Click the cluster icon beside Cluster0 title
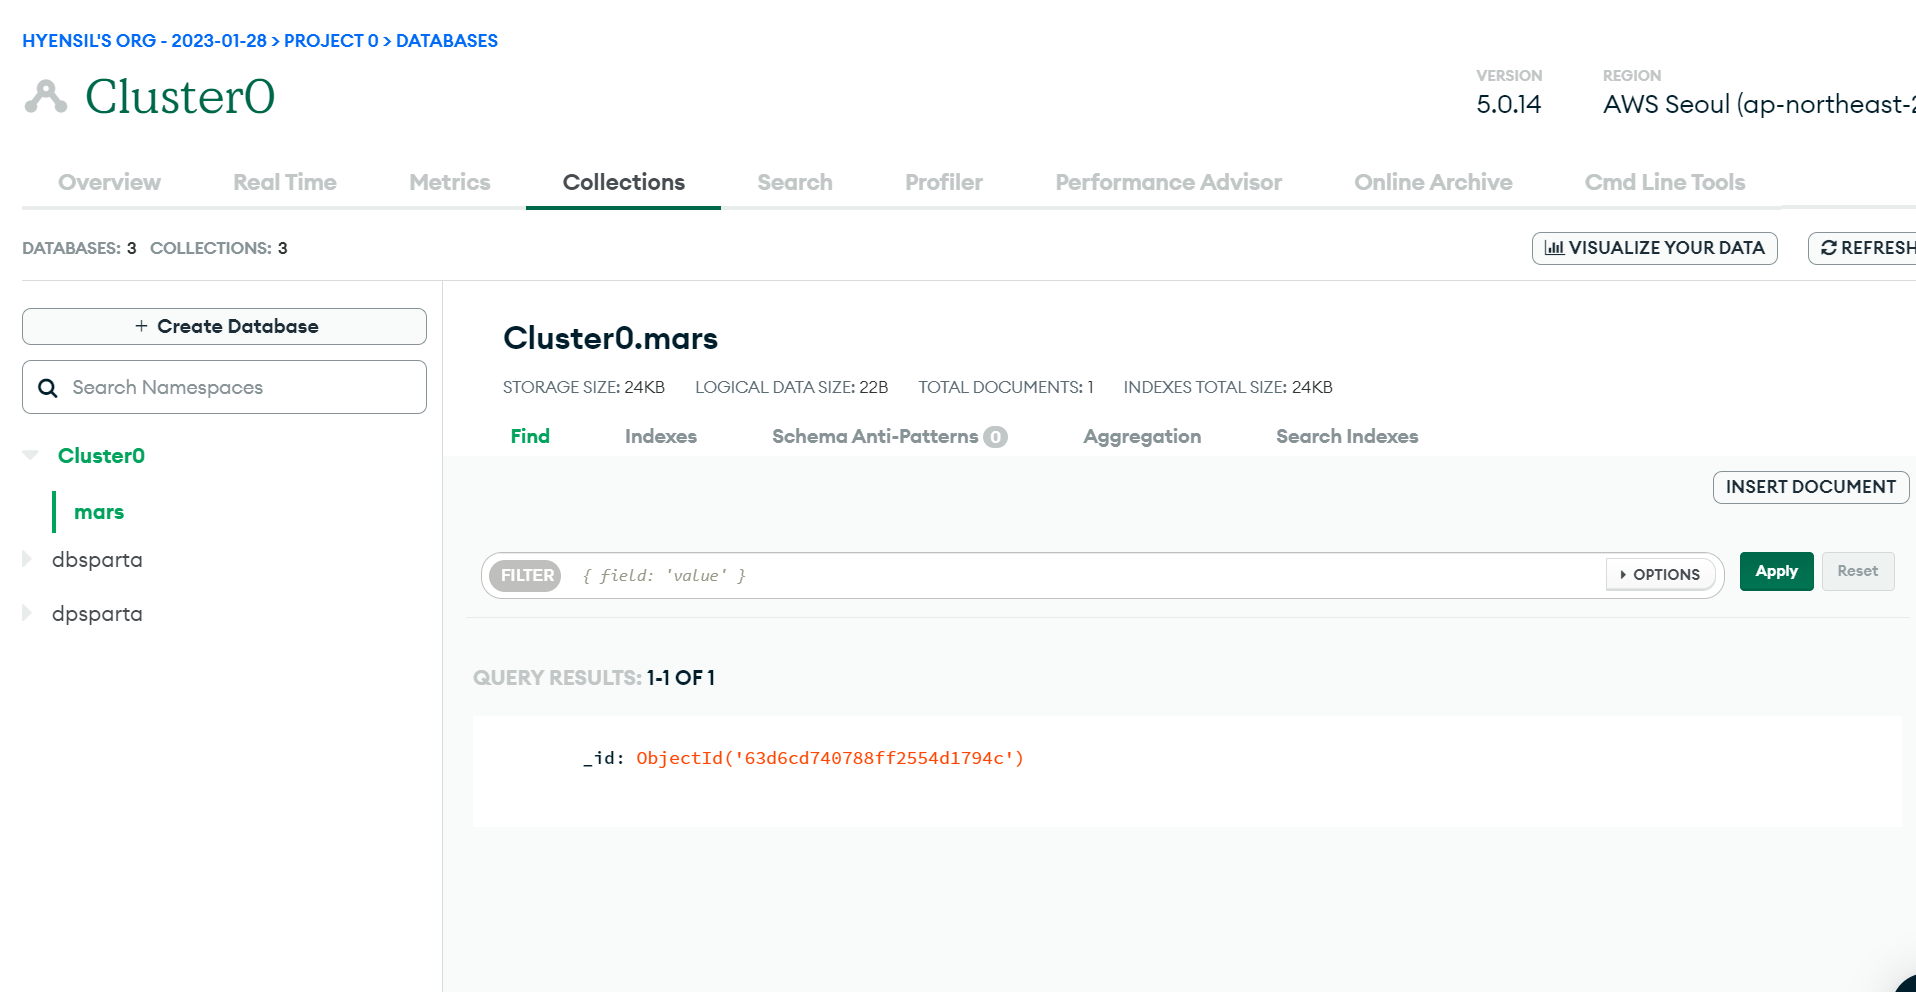Screen dimensions: 1916x992 [x=46, y=97]
